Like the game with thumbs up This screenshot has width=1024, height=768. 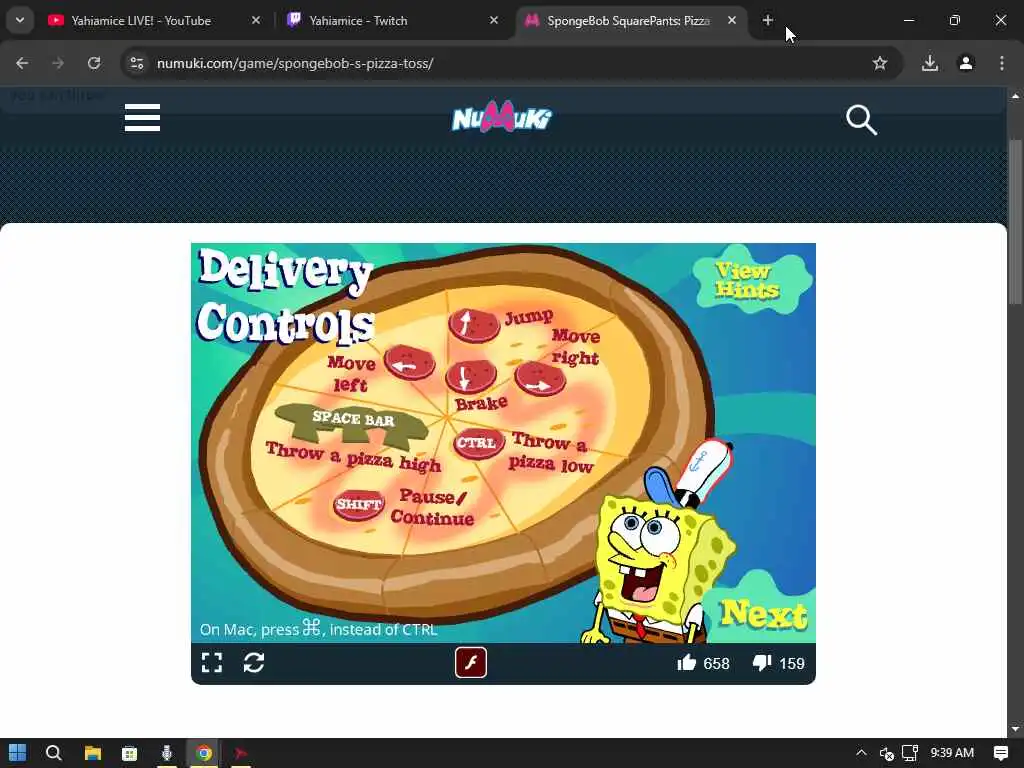coord(687,663)
